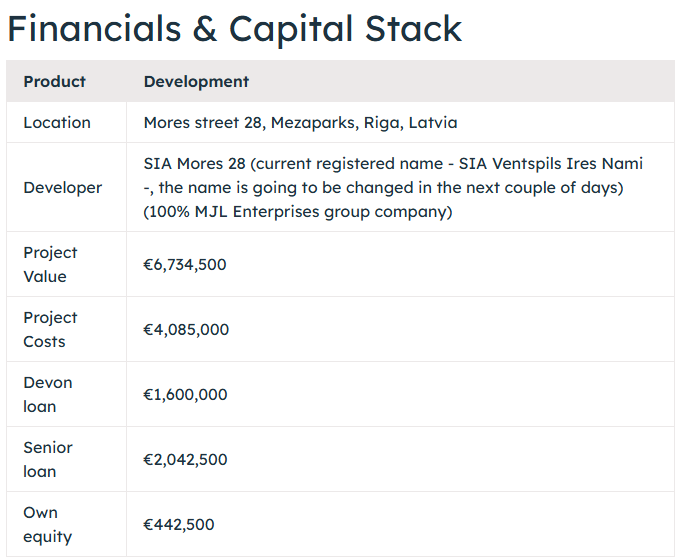Click the Project Costs label
This screenshot has height=559, width=682.
(x=50, y=329)
